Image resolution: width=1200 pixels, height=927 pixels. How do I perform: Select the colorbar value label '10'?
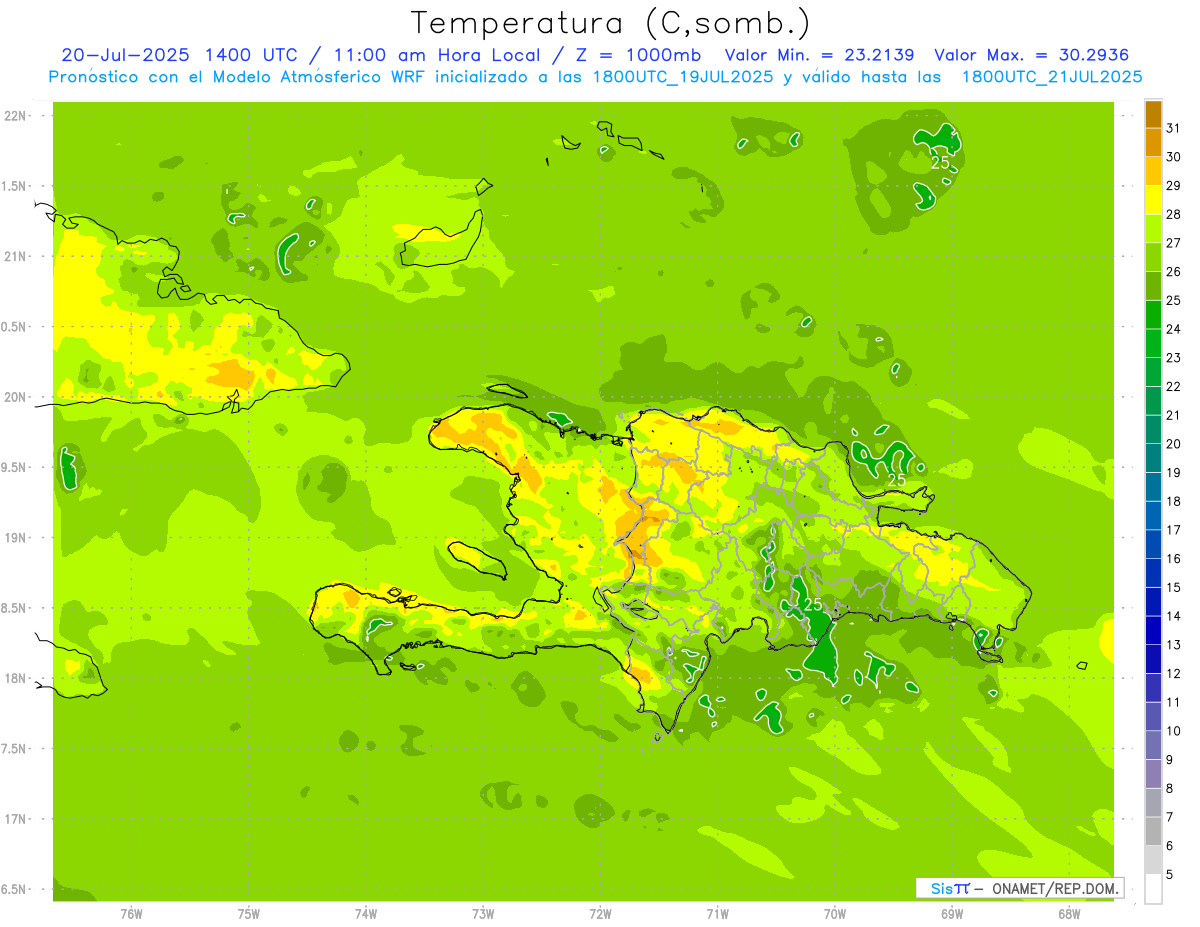click(x=1174, y=731)
